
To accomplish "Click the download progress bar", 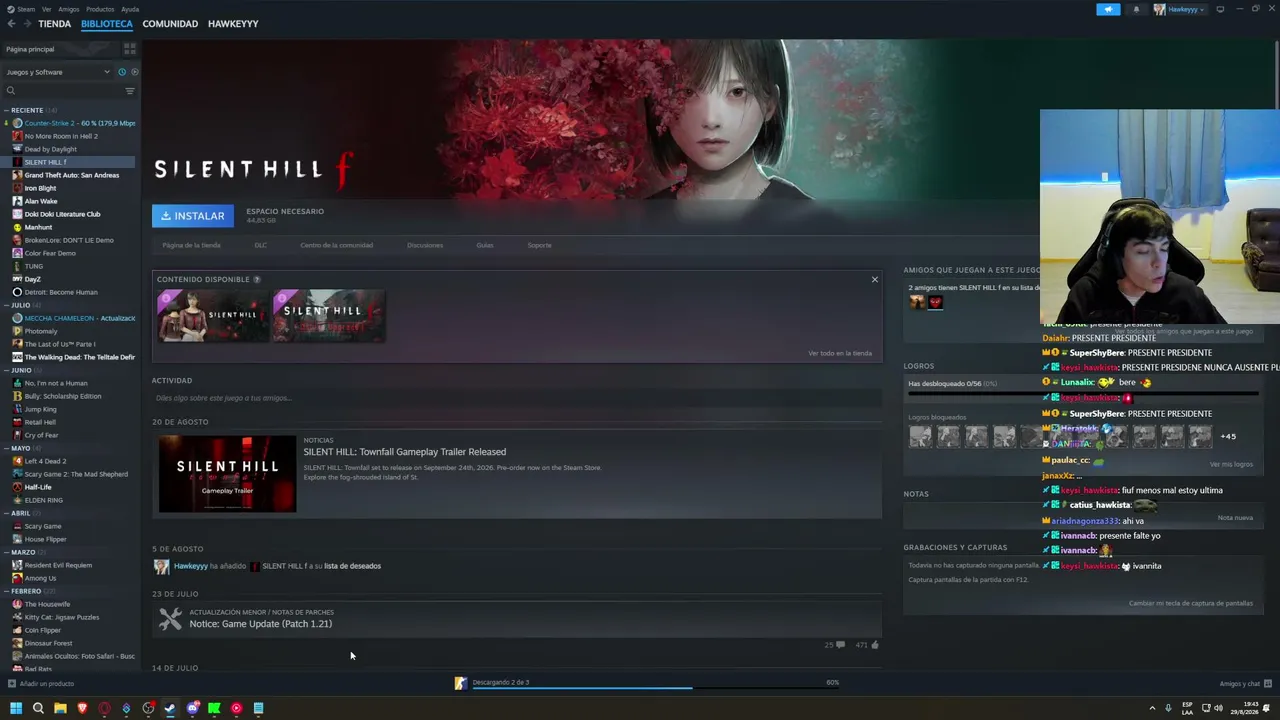I will pos(654,687).
